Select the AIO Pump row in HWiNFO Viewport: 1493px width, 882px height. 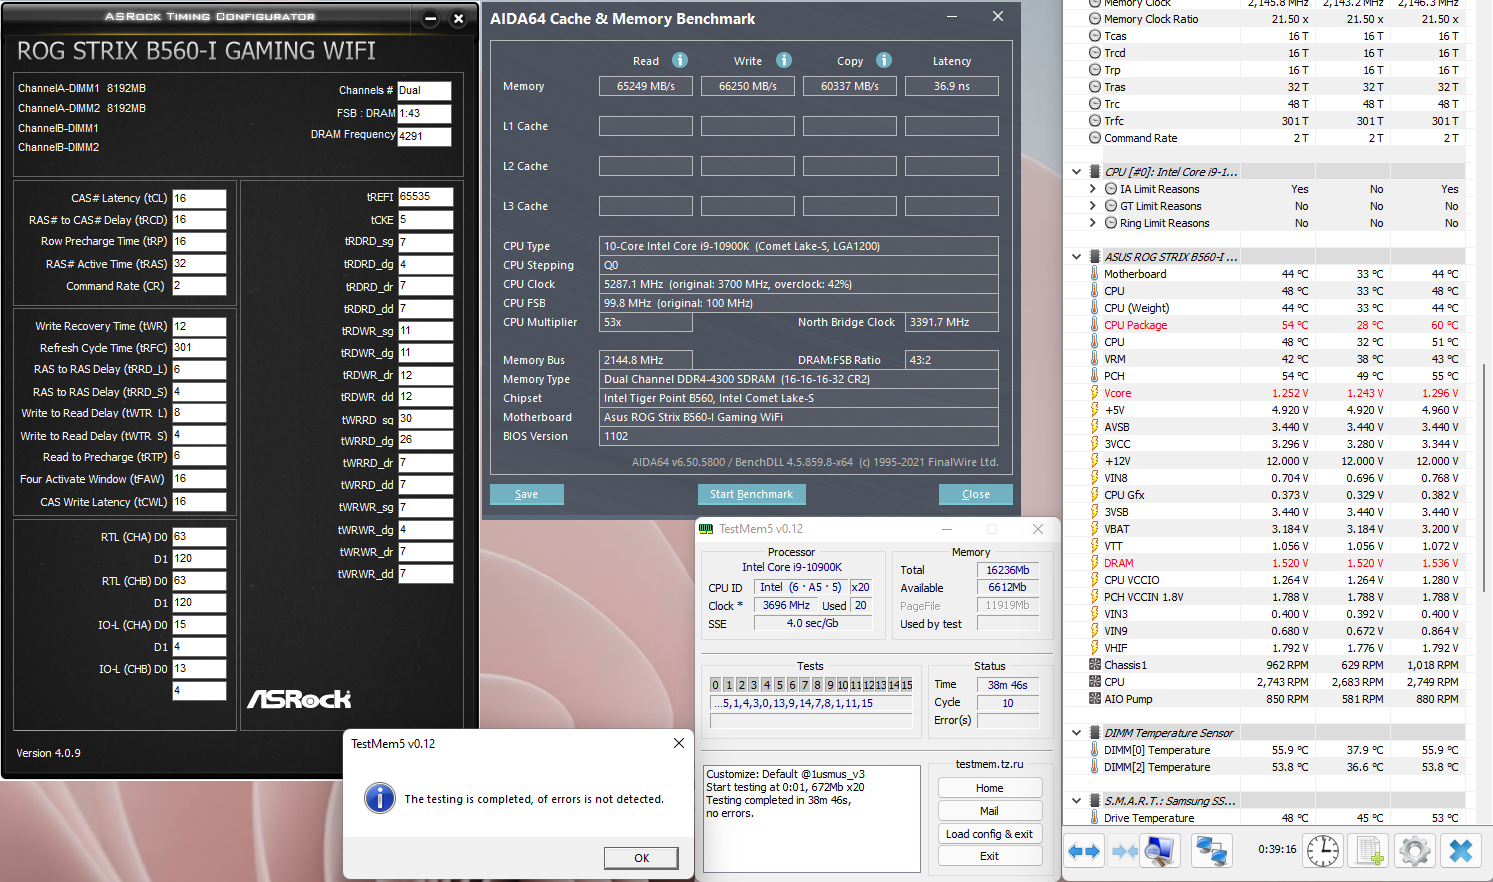coord(1277,699)
